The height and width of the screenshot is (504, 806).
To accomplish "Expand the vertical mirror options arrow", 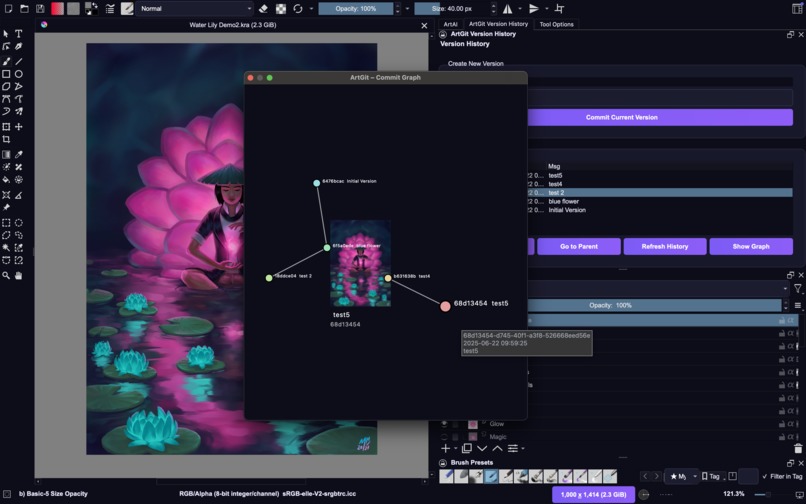I will 546,9.
